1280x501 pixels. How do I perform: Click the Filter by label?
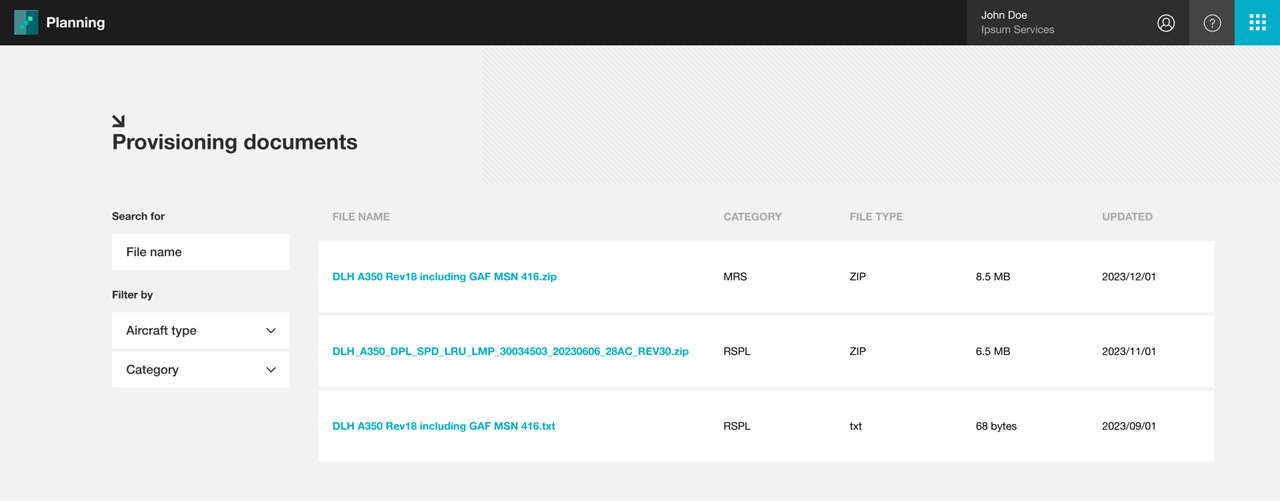[132, 295]
